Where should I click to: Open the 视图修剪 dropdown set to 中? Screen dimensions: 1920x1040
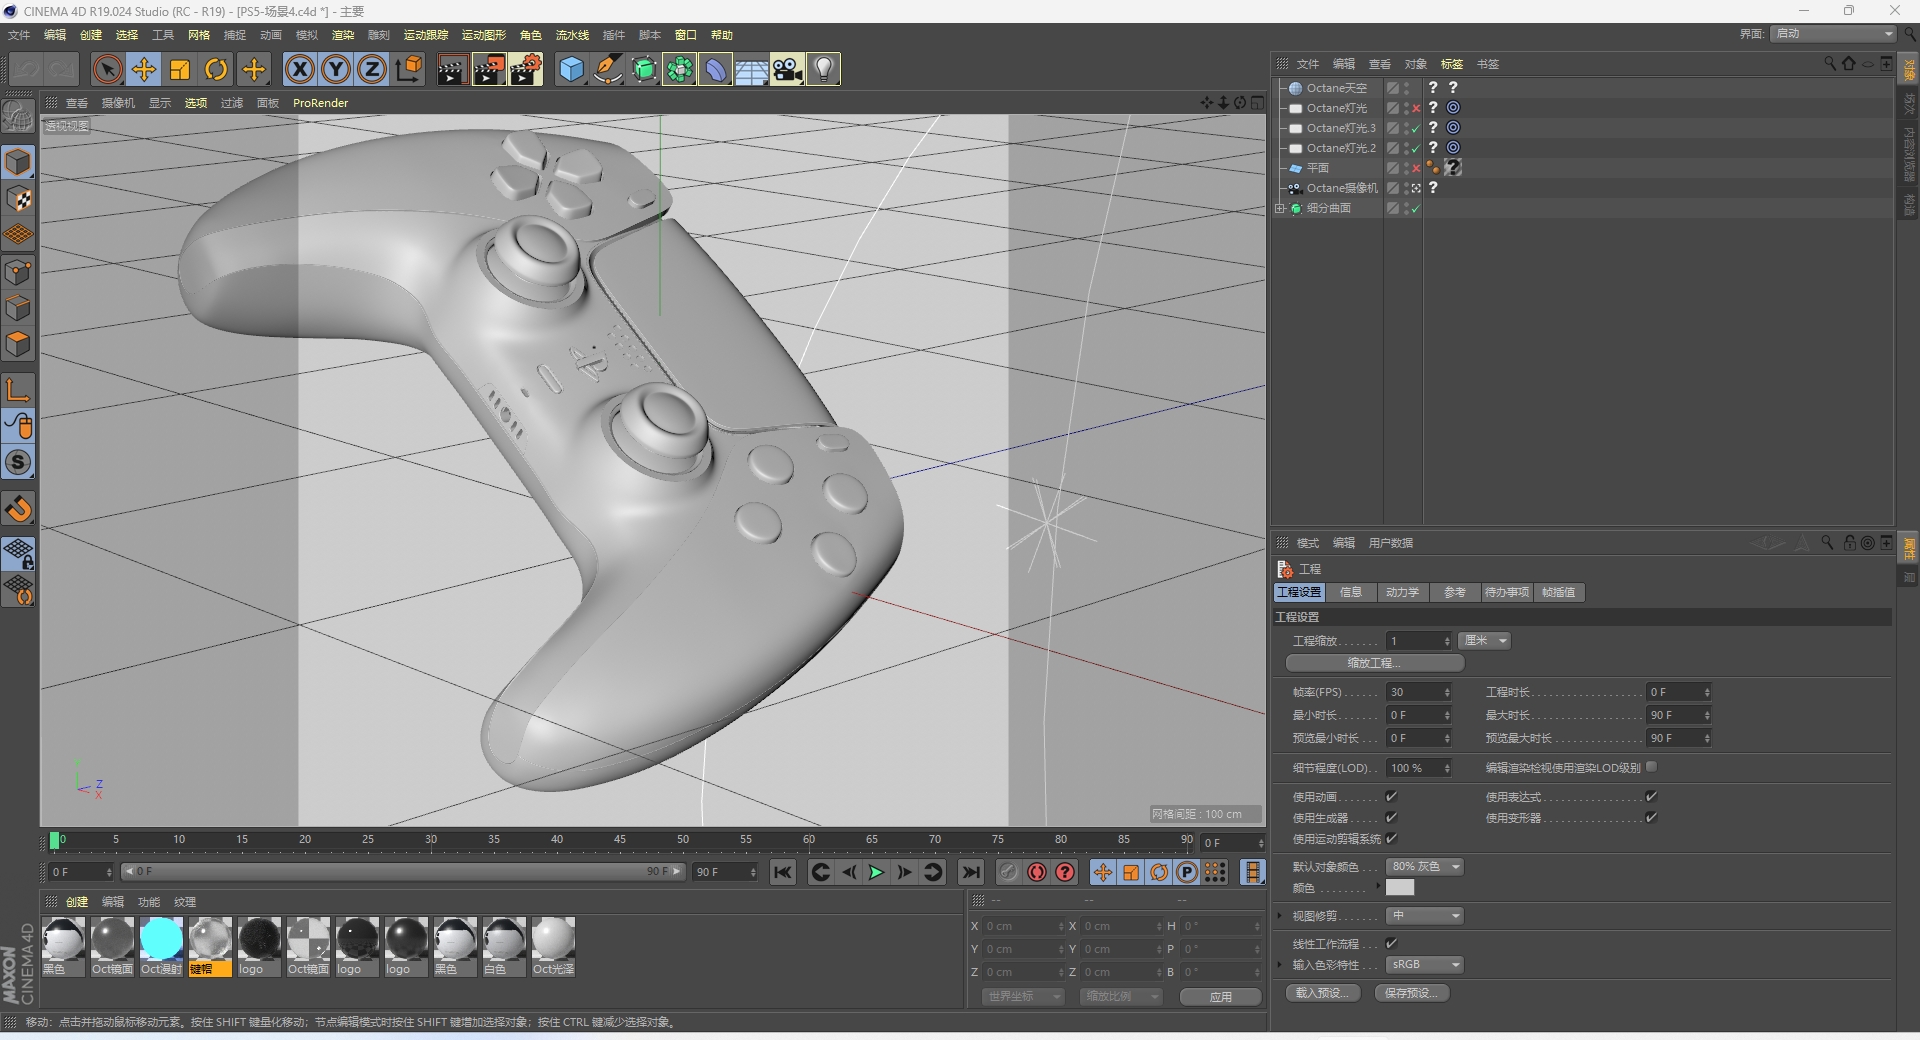(x=1425, y=916)
